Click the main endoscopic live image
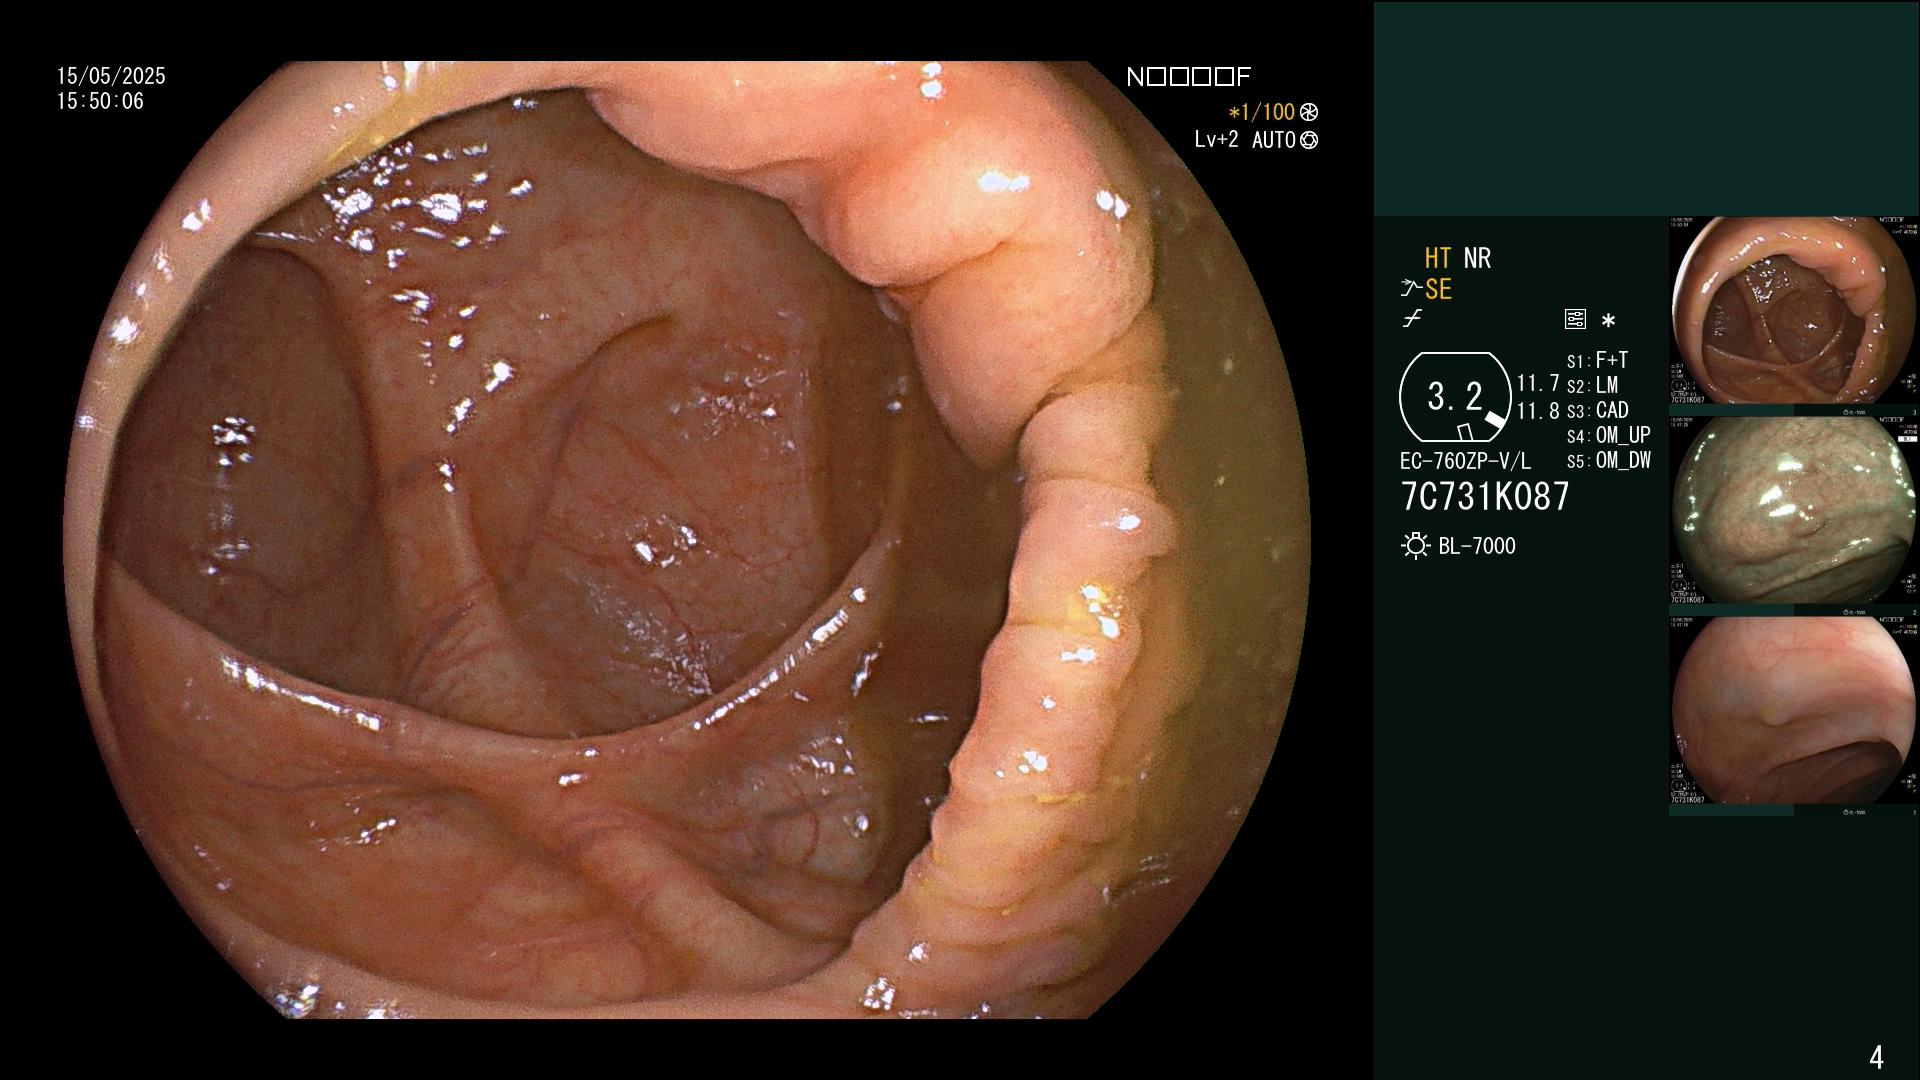This screenshot has width=1920, height=1080. (x=686, y=540)
